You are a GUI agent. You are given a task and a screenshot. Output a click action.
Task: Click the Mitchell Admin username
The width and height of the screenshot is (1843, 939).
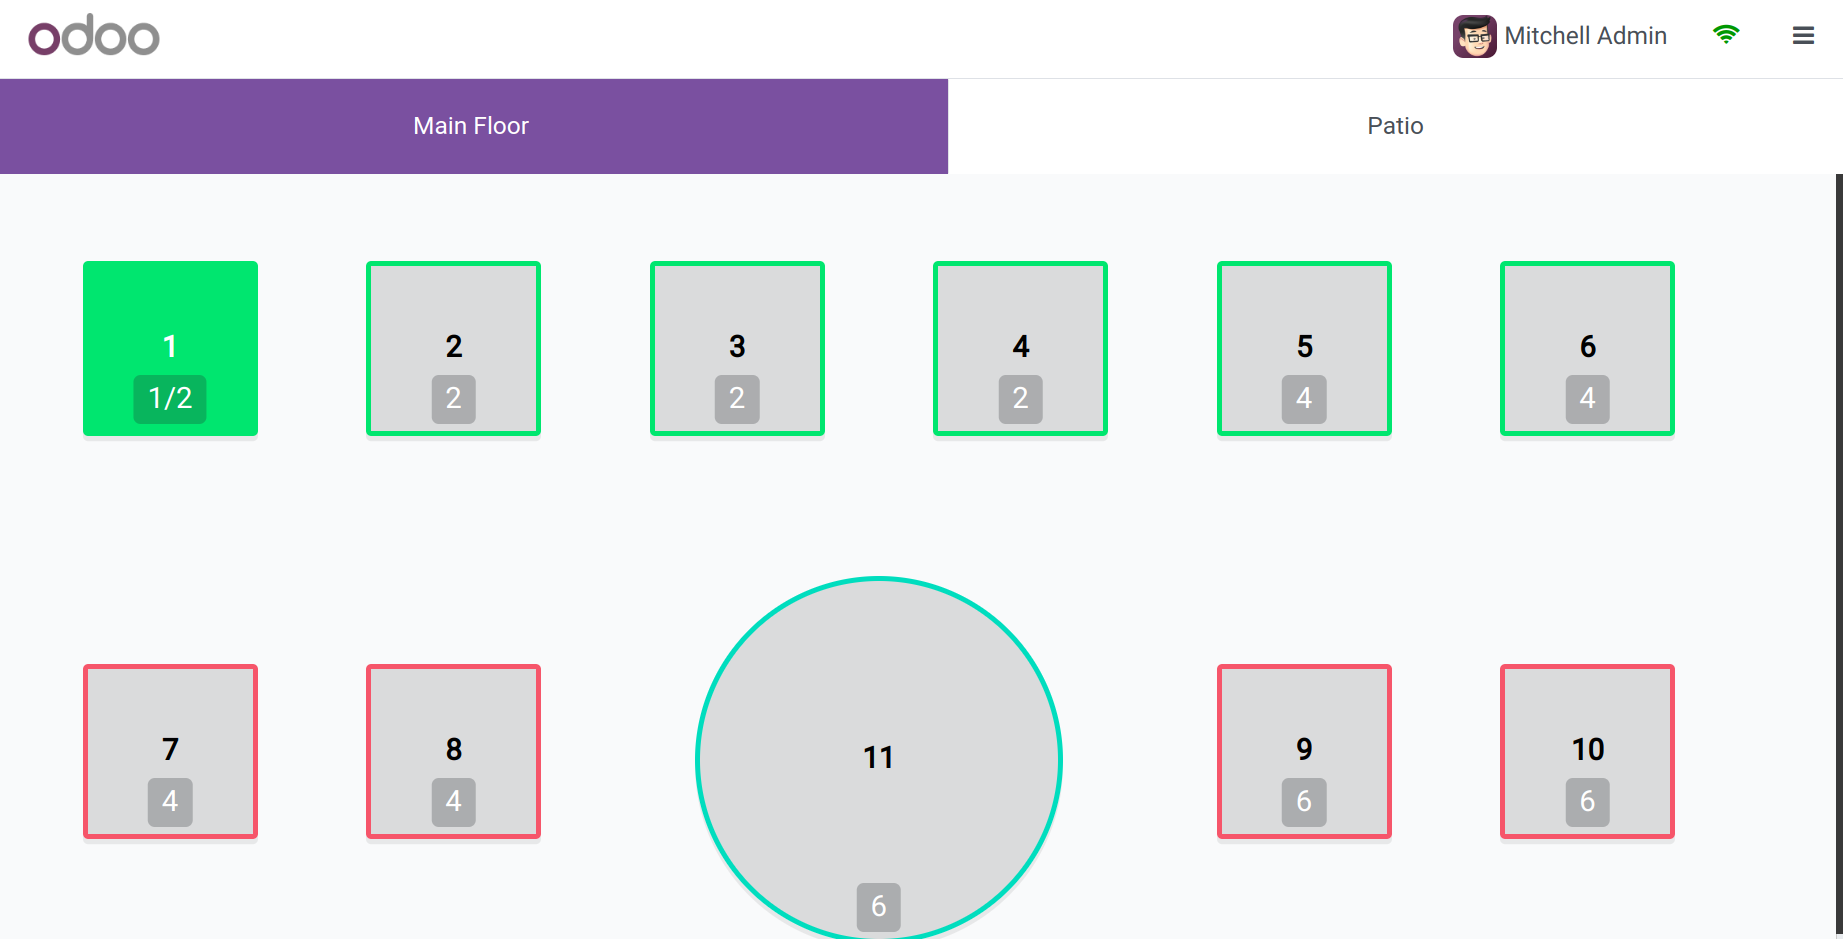click(x=1585, y=36)
